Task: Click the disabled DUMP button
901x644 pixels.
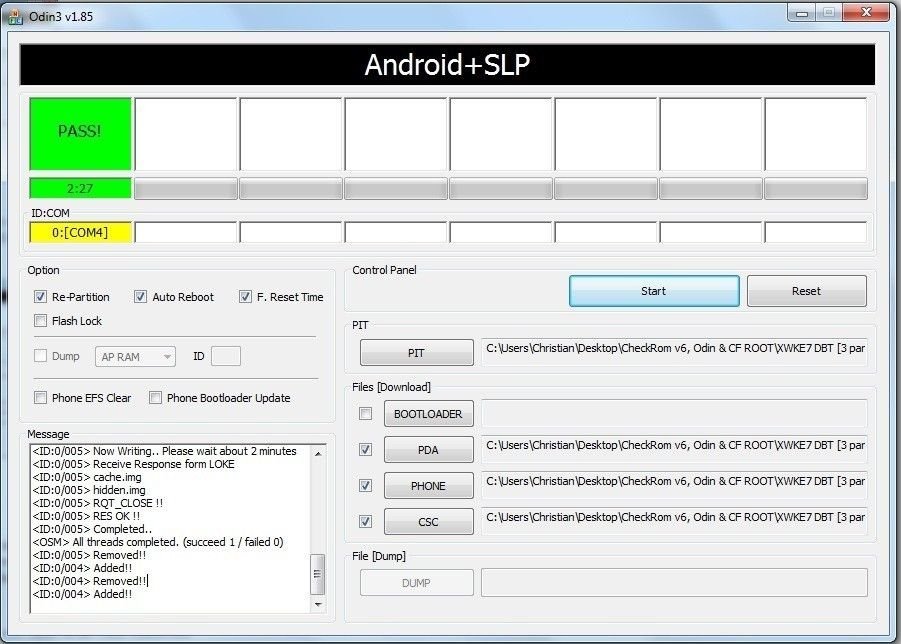Action: pyautogui.click(x=417, y=583)
